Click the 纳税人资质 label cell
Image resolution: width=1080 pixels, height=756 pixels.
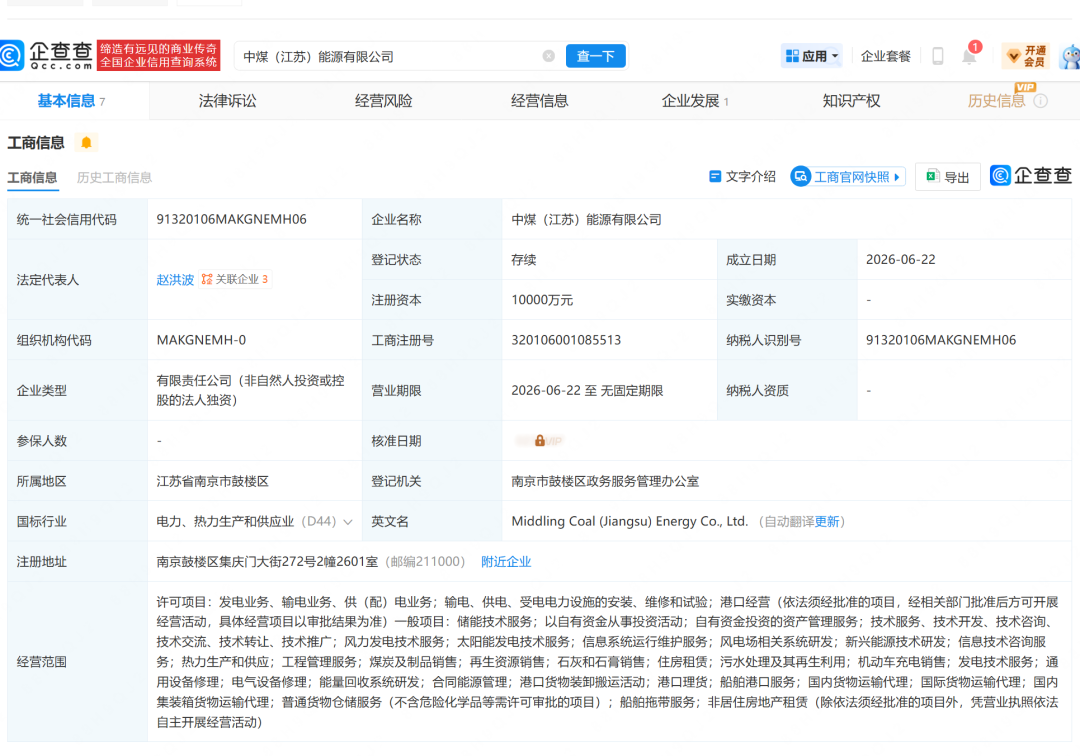click(x=787, y=390)
